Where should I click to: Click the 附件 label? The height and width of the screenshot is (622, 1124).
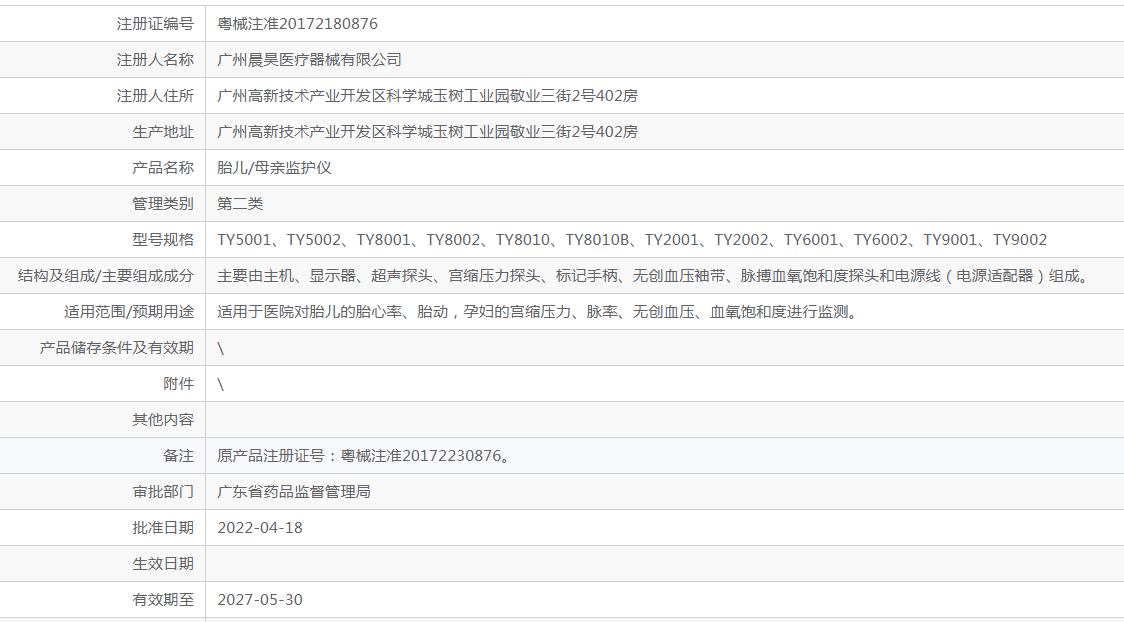pyautogui.click(x=178, y=383)
